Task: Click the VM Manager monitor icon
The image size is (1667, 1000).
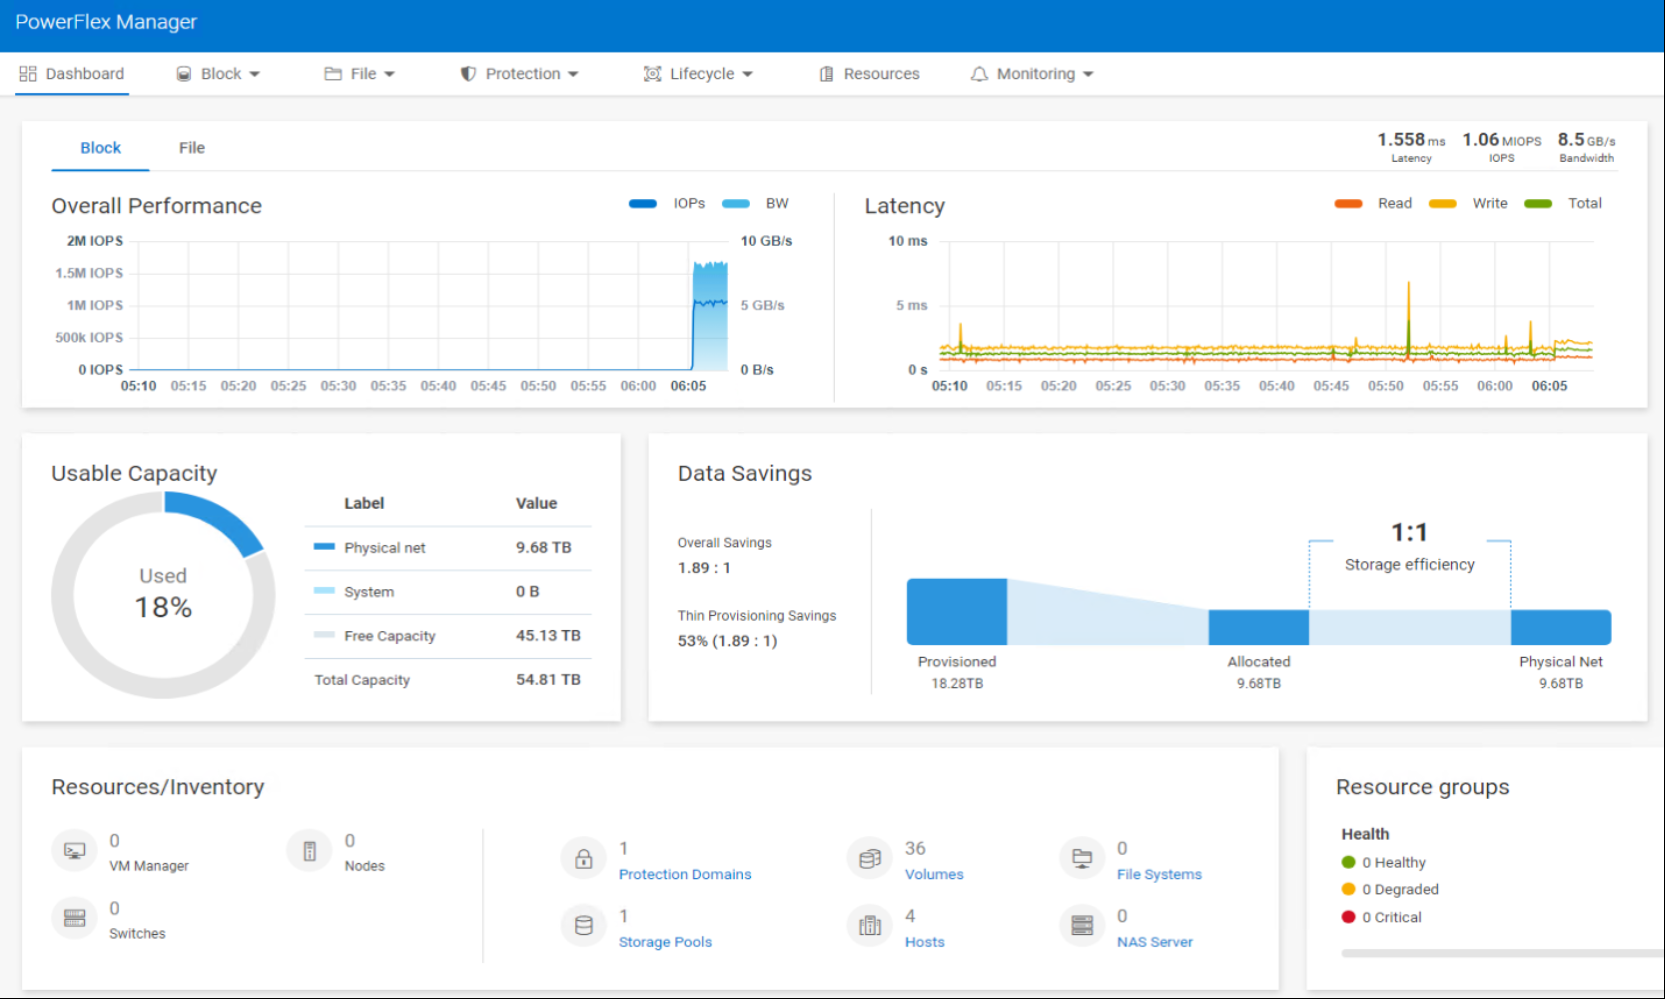Action: pos(75,851)
